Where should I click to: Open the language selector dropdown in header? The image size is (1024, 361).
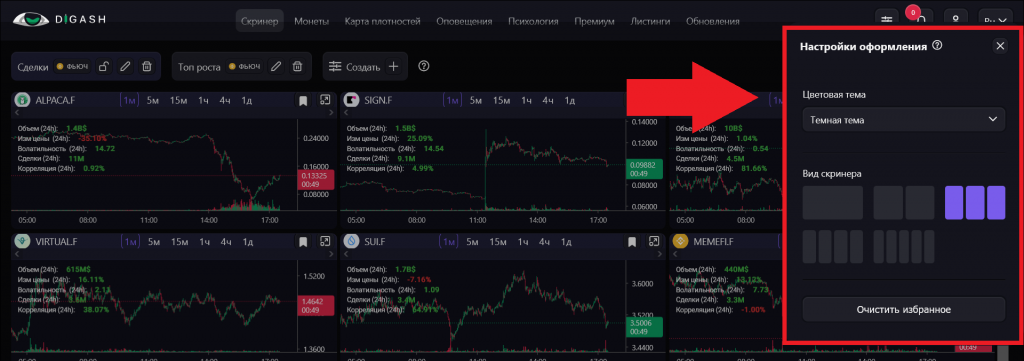[x=995, y=20]
